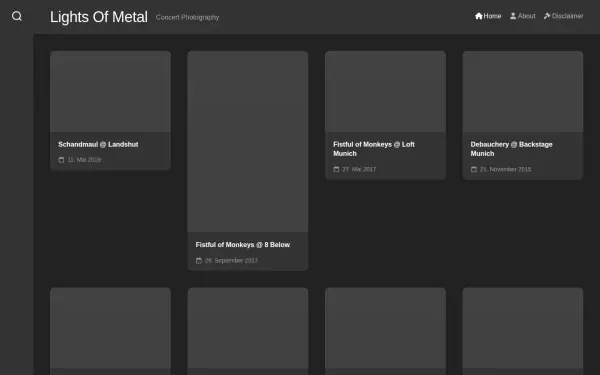Open Schandmaul @ Landshut post title
Screen dimensions: 600x375
point(98,145)
